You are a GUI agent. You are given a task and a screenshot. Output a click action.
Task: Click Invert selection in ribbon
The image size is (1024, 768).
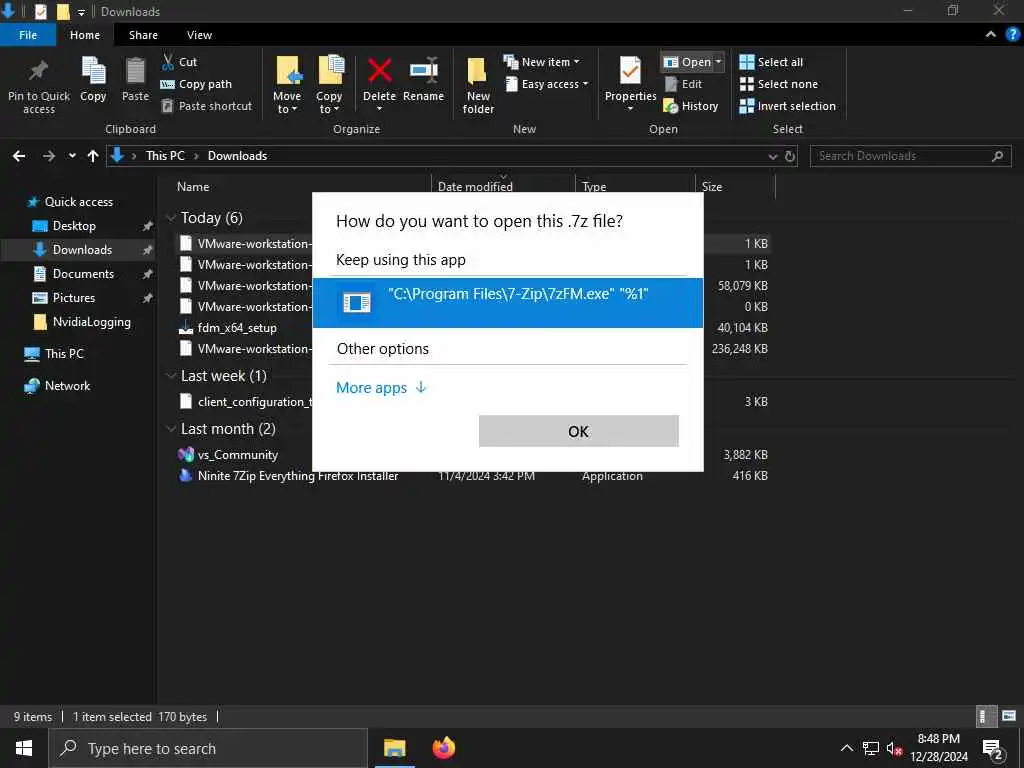click(787, 106)
